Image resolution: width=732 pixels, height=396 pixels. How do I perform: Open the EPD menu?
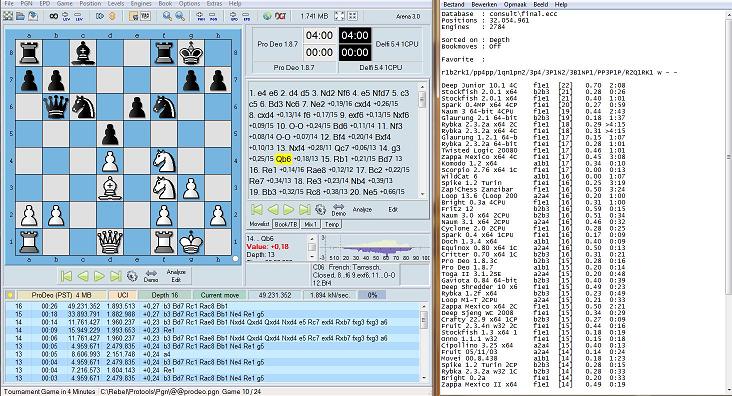click(45, 3)
